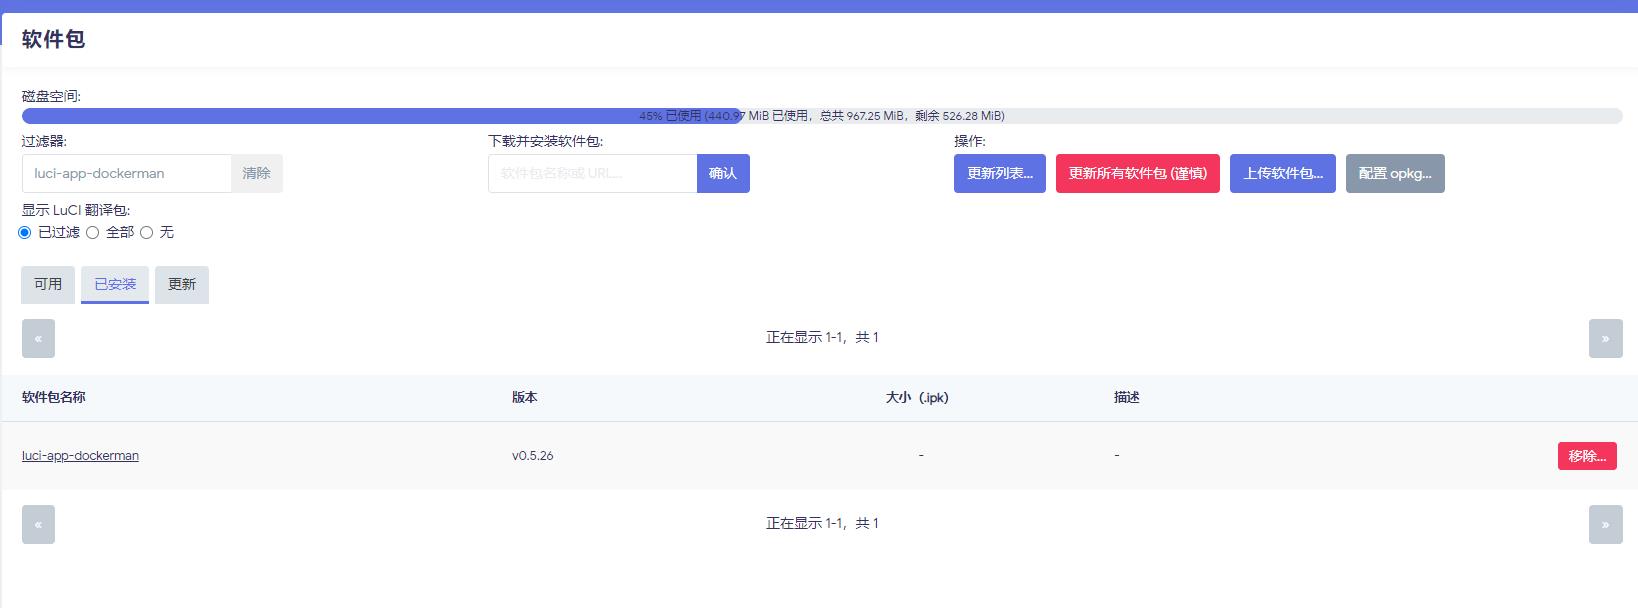The image size is (1638, 608).
Task: Click the 软件包 page heading
Action: click(x=54, y=39)
